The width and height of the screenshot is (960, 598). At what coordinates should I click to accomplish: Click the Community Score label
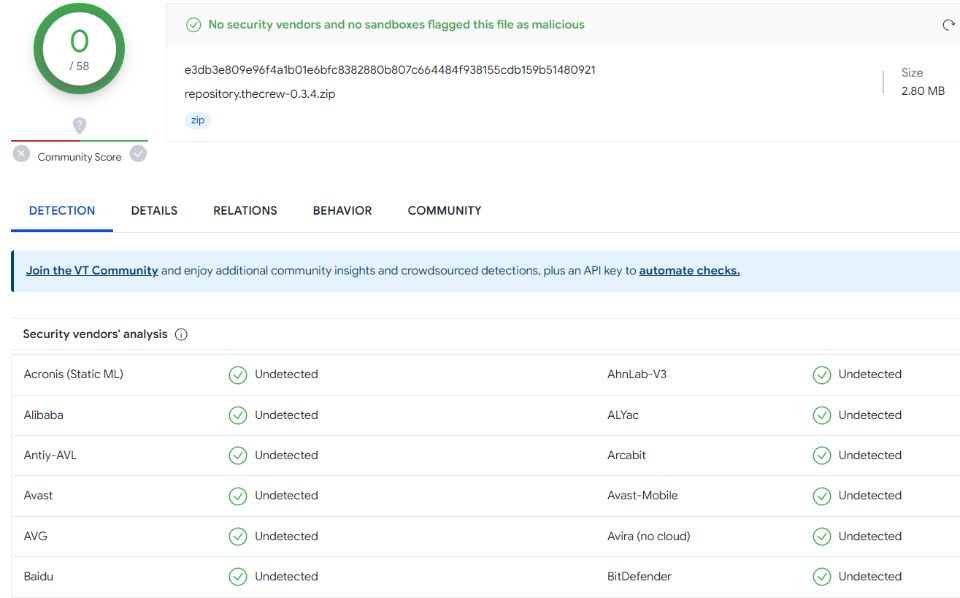point(80,157)
